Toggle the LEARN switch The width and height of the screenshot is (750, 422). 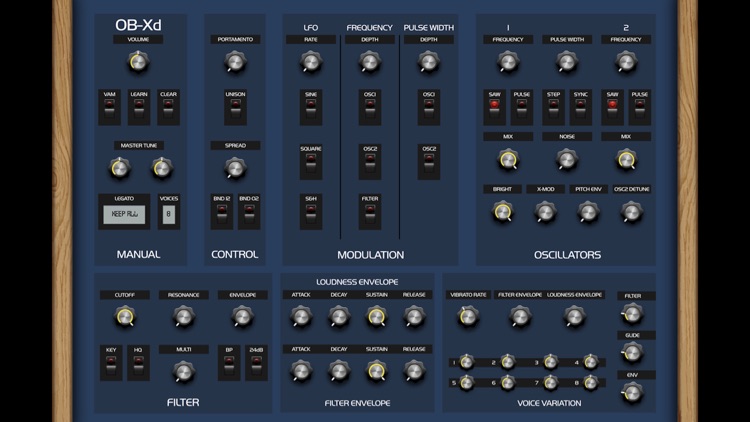click(x=139, y=109)
